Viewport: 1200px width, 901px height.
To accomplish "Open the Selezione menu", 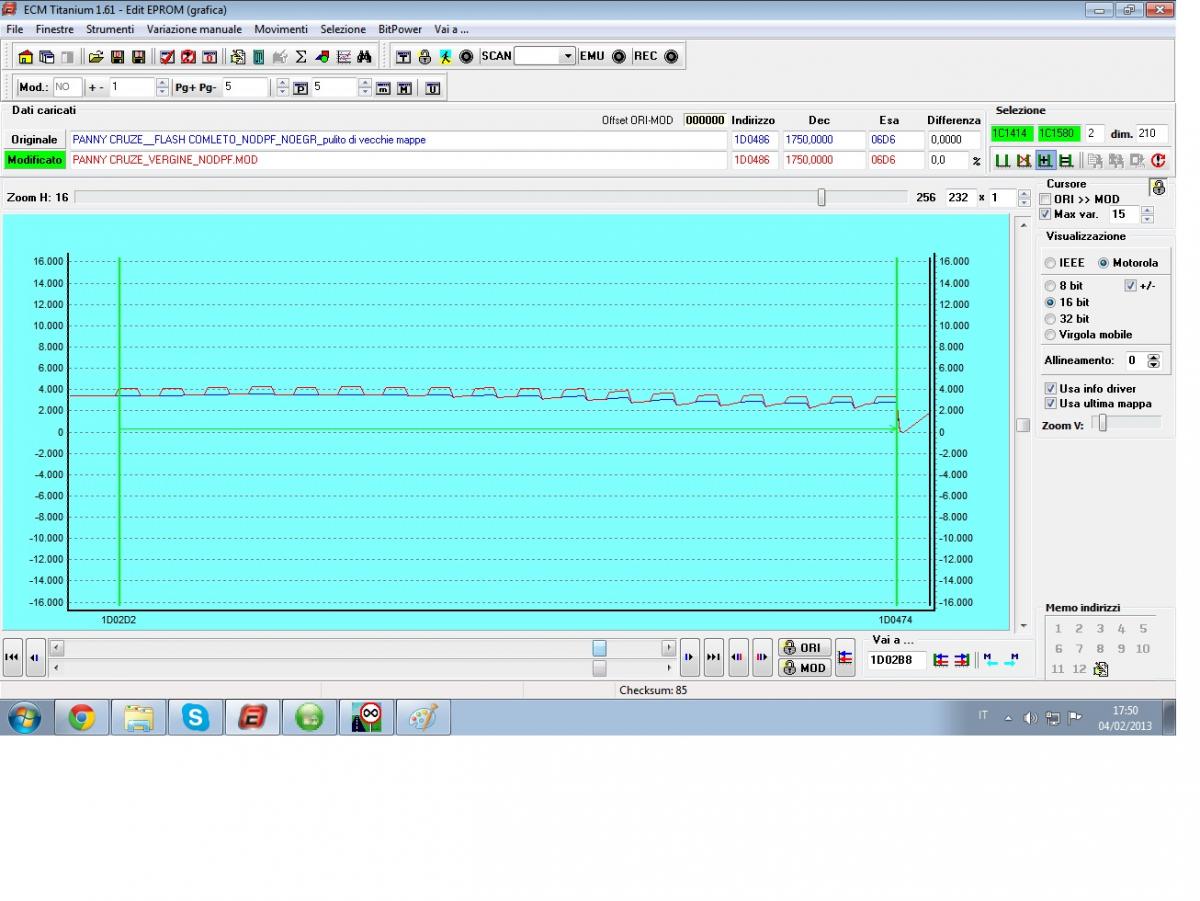I will [343, 29].
